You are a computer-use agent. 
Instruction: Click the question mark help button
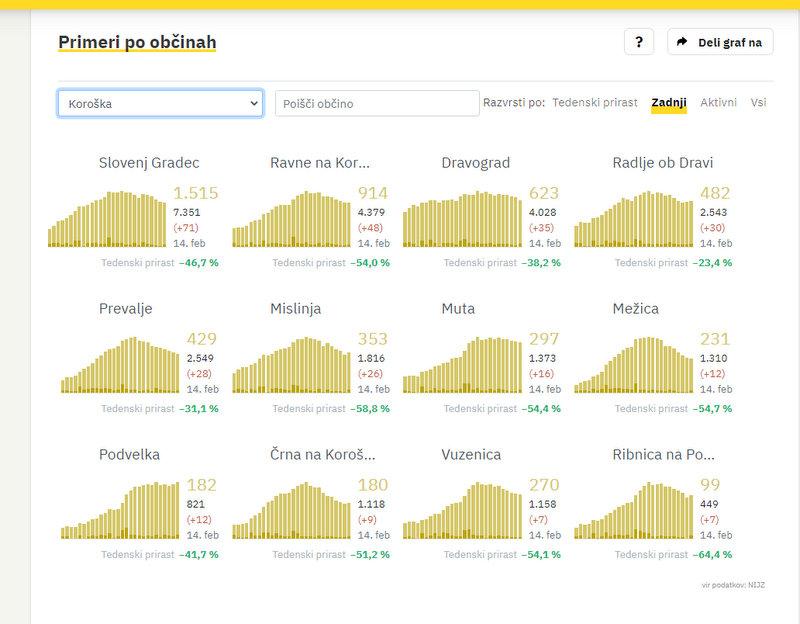(639, 42)
